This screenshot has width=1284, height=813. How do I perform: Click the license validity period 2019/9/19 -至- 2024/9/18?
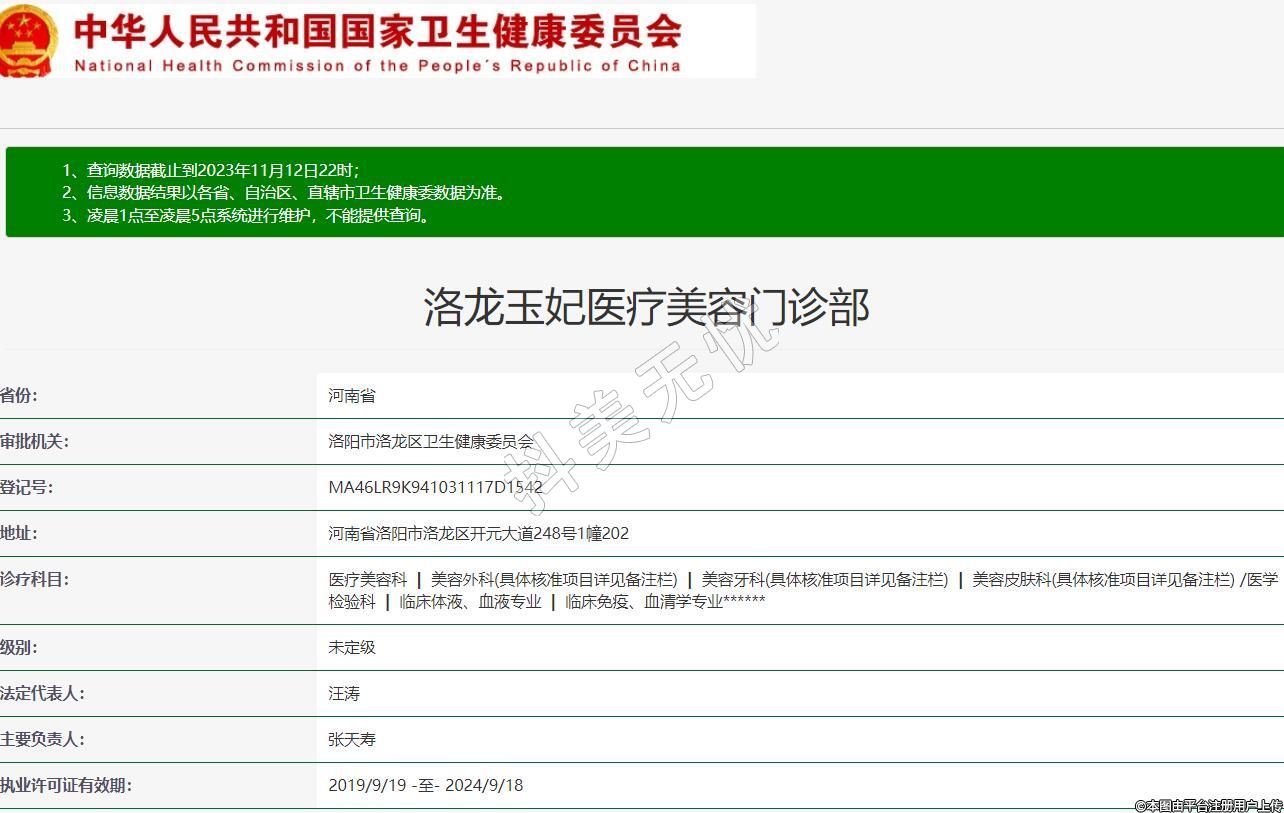pos(425,786)
